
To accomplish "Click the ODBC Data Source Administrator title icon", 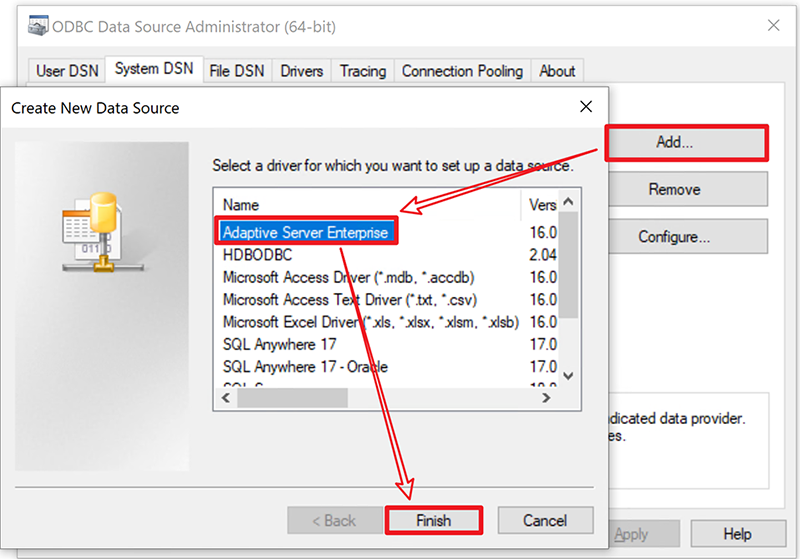I will tap(38, 25).
